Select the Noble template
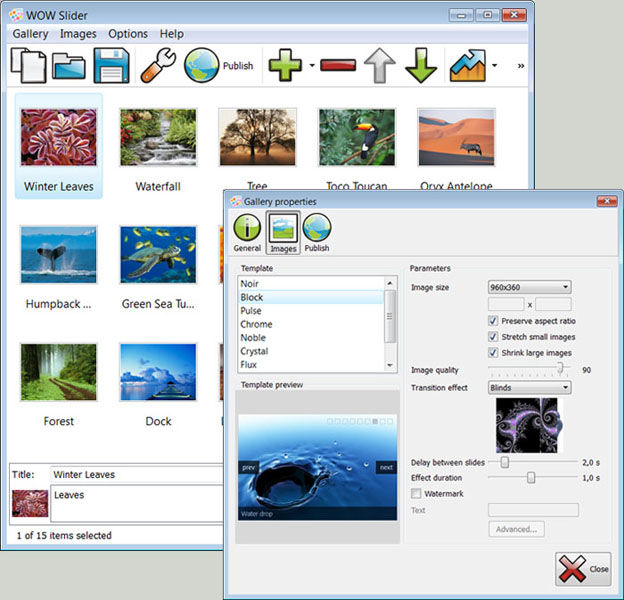 311,338
